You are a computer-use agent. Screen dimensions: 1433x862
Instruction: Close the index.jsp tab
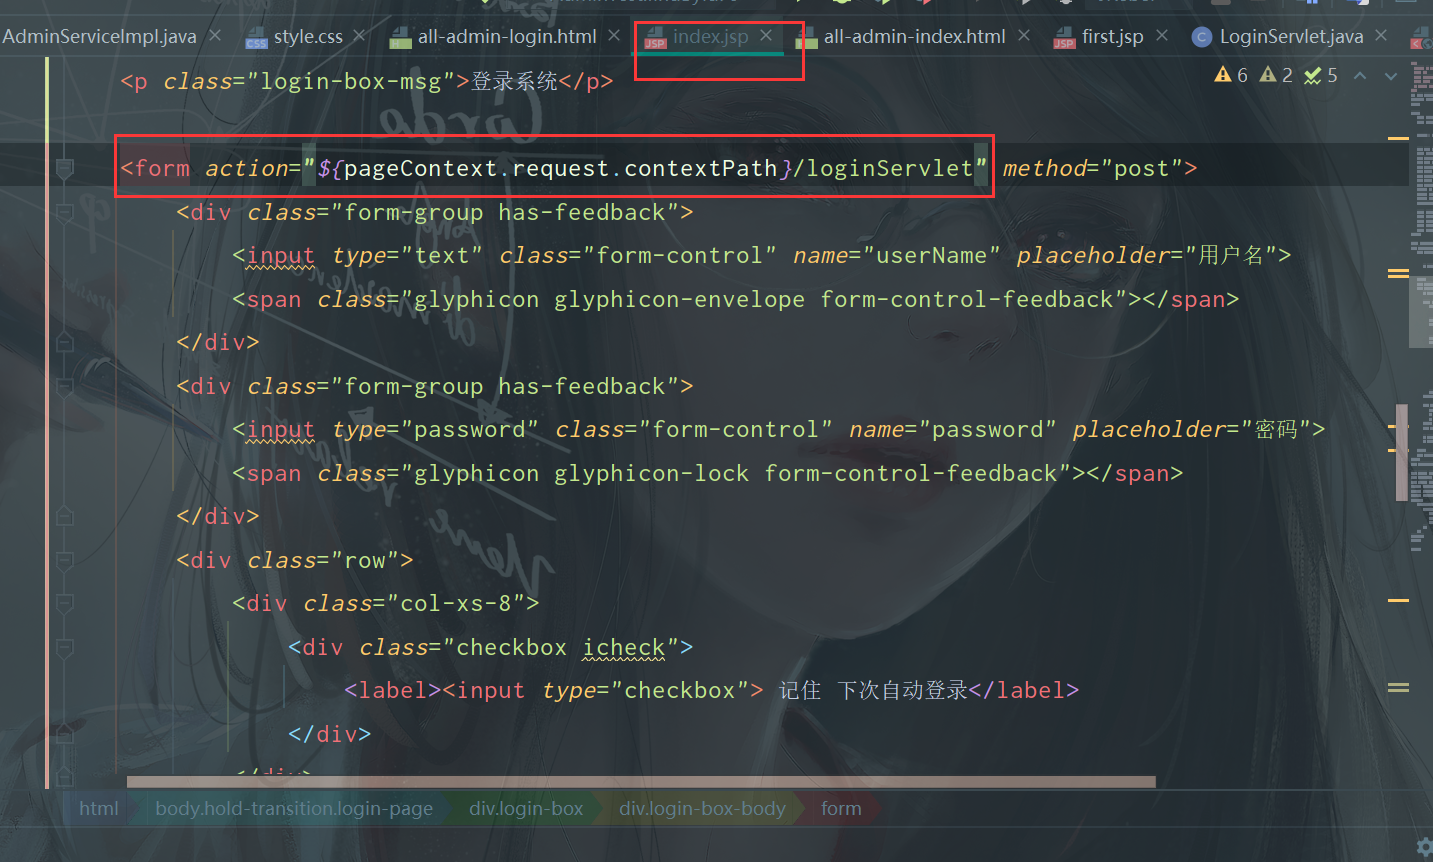click(766, 36)
